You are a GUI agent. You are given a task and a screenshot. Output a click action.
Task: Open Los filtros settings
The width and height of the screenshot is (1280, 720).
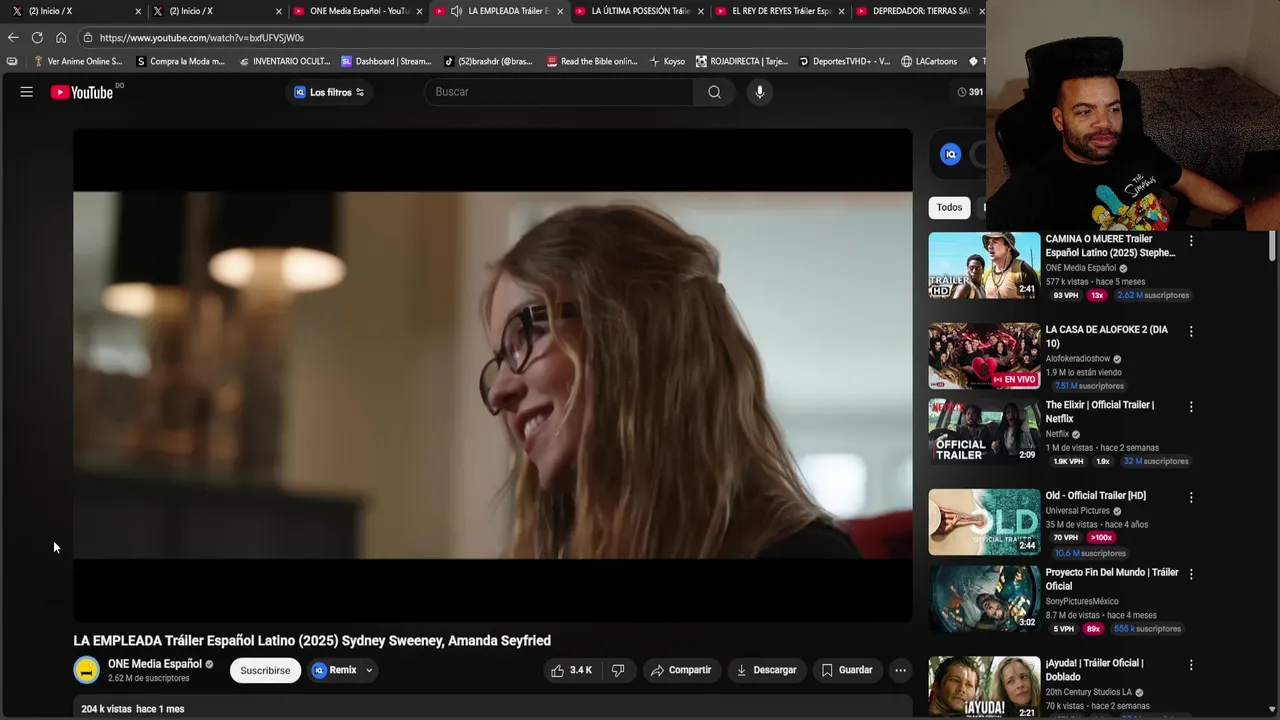[x=329, y=92]
